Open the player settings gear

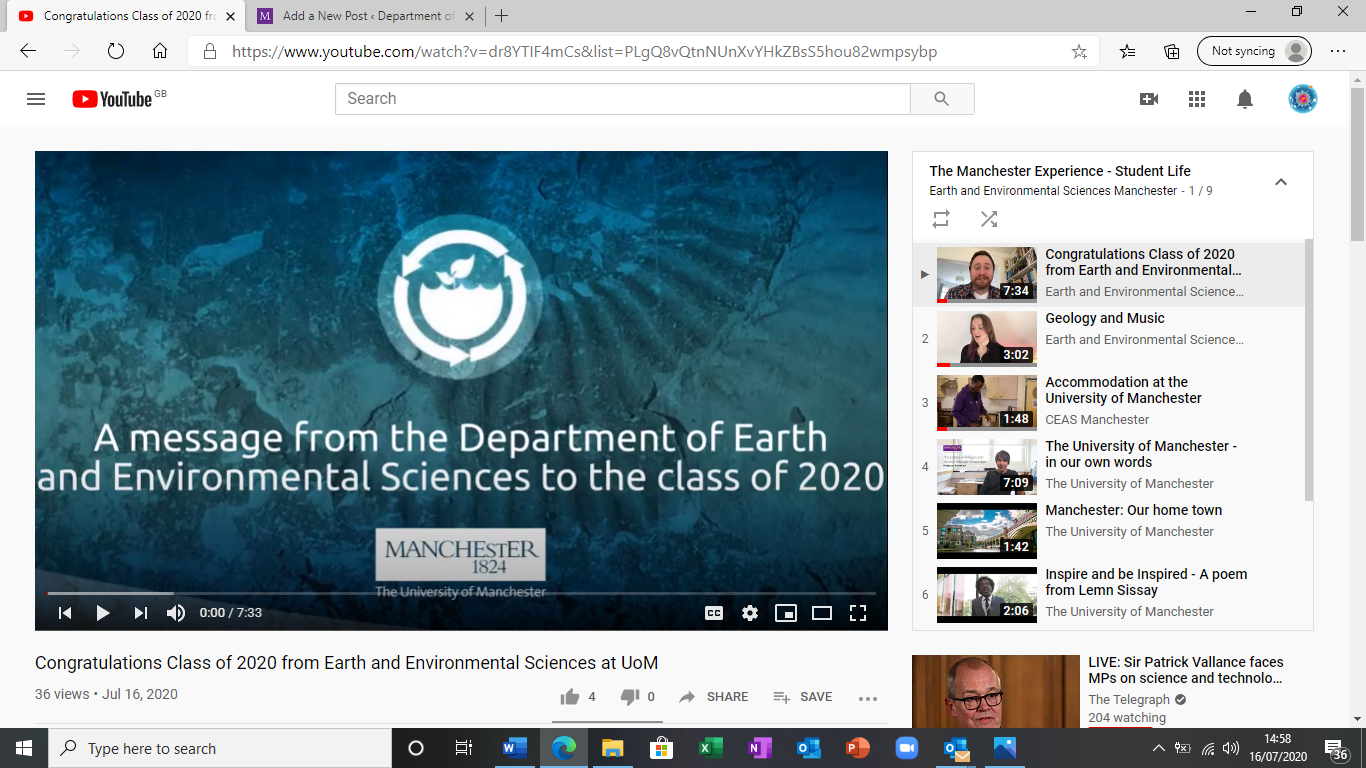tap(750, 613)
